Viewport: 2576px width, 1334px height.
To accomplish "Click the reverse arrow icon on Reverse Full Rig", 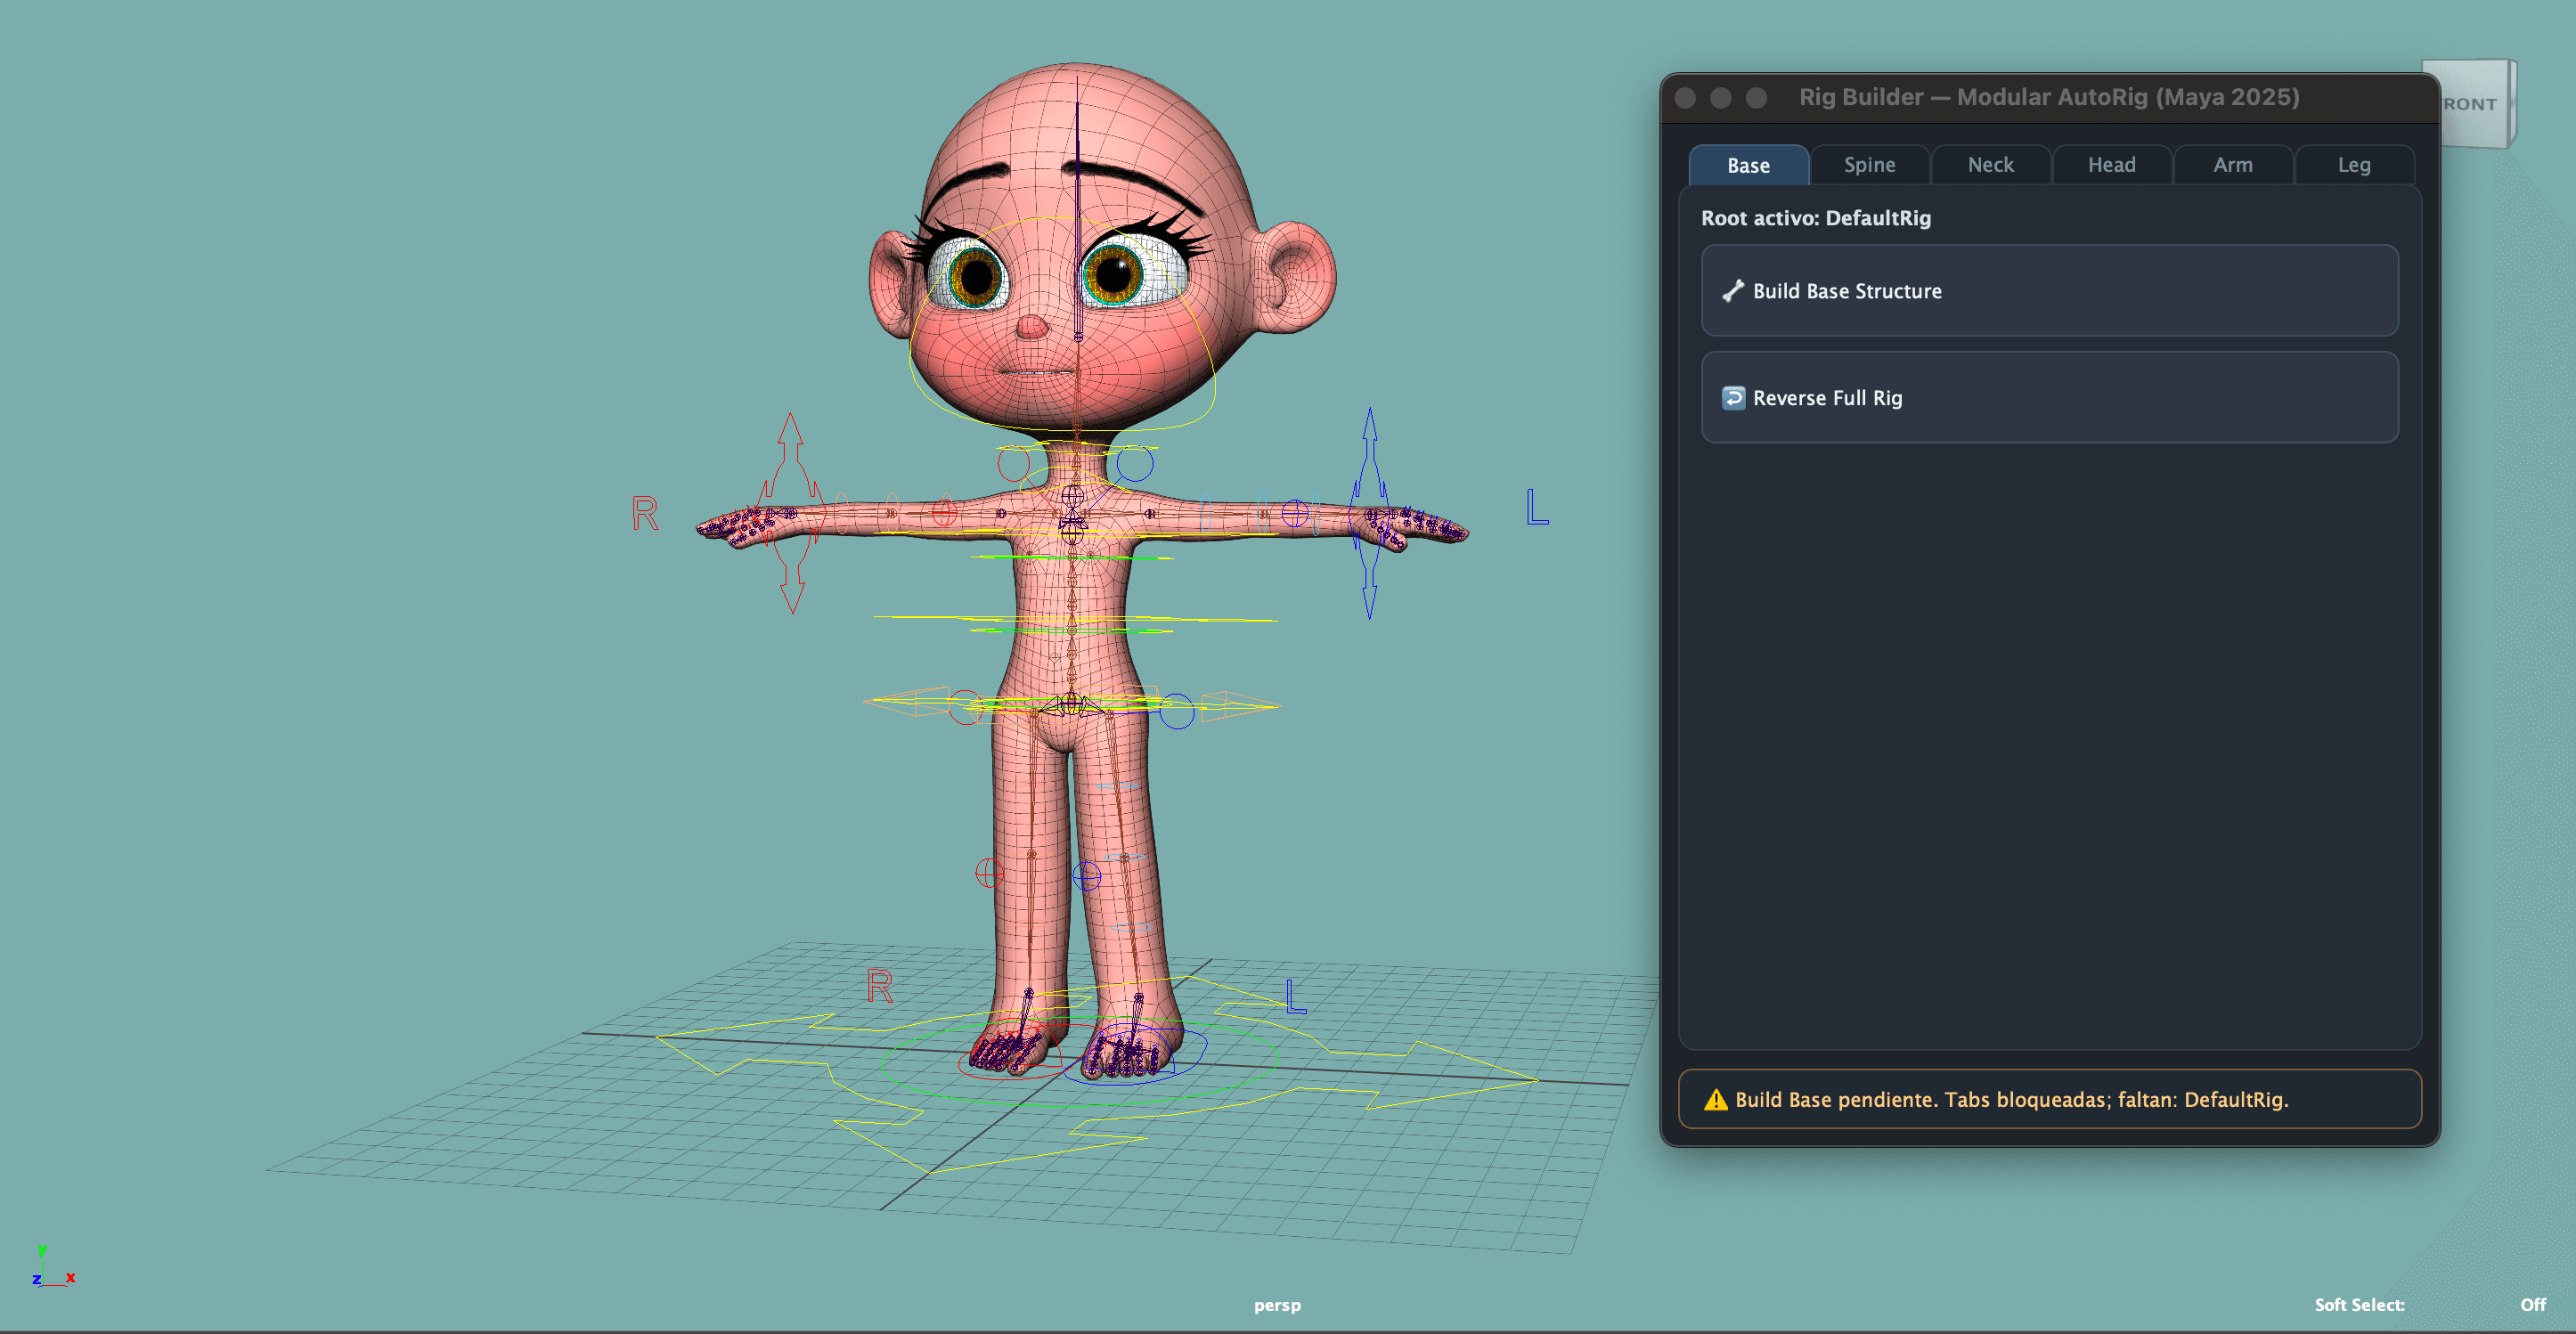I will 1733,398.
